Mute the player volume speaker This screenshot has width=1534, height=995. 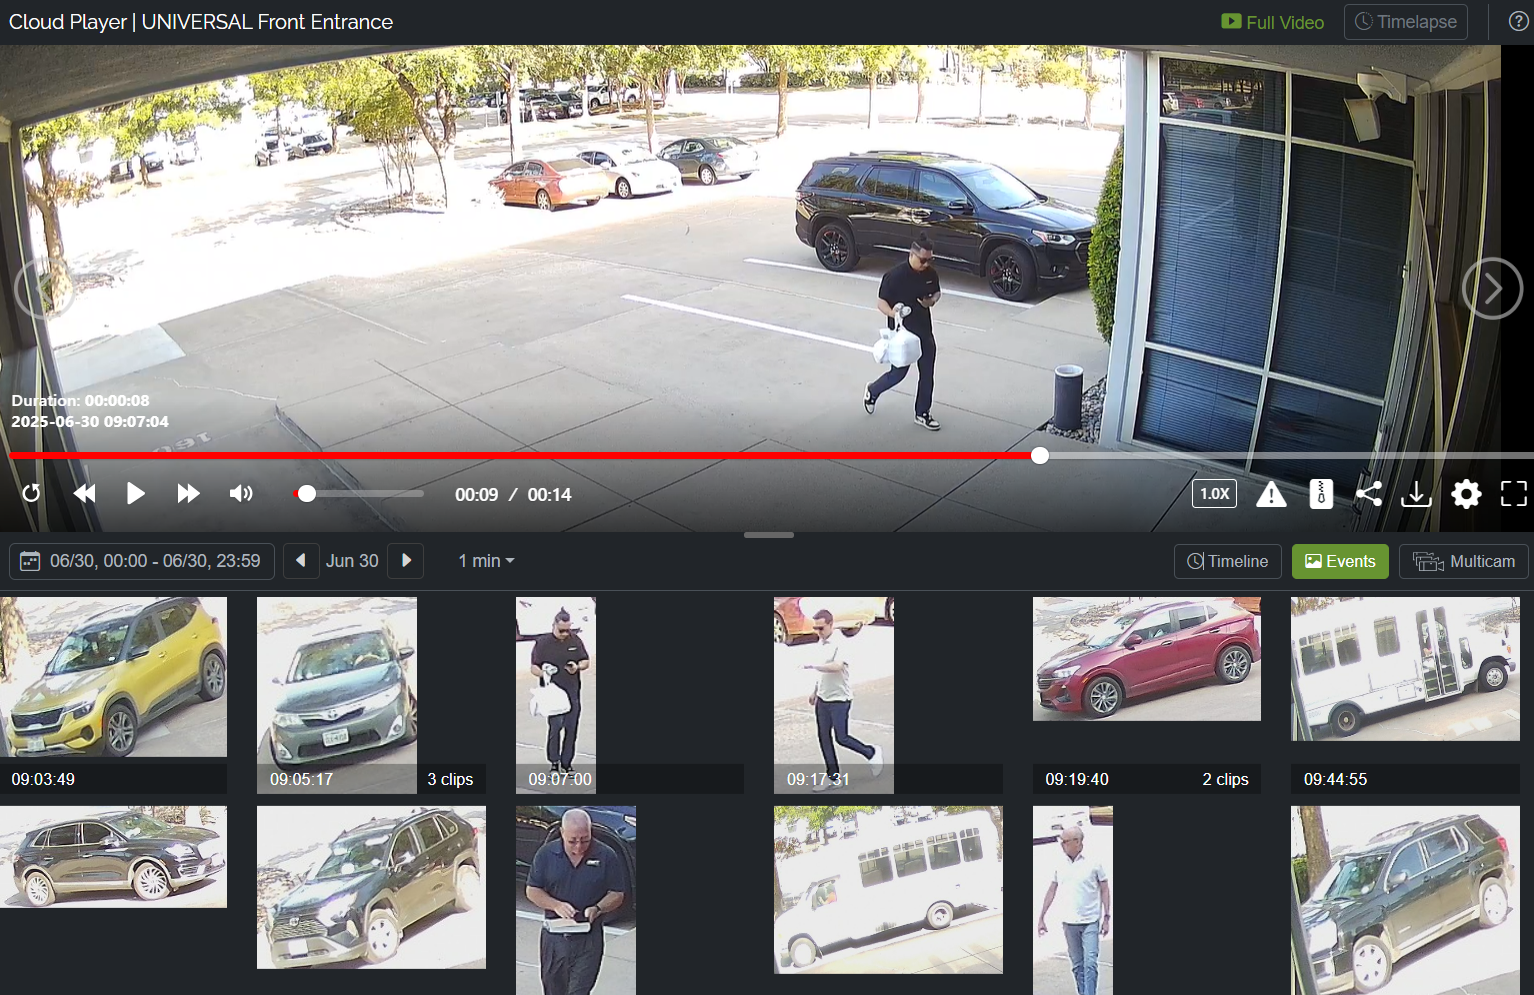pos(241,494)
